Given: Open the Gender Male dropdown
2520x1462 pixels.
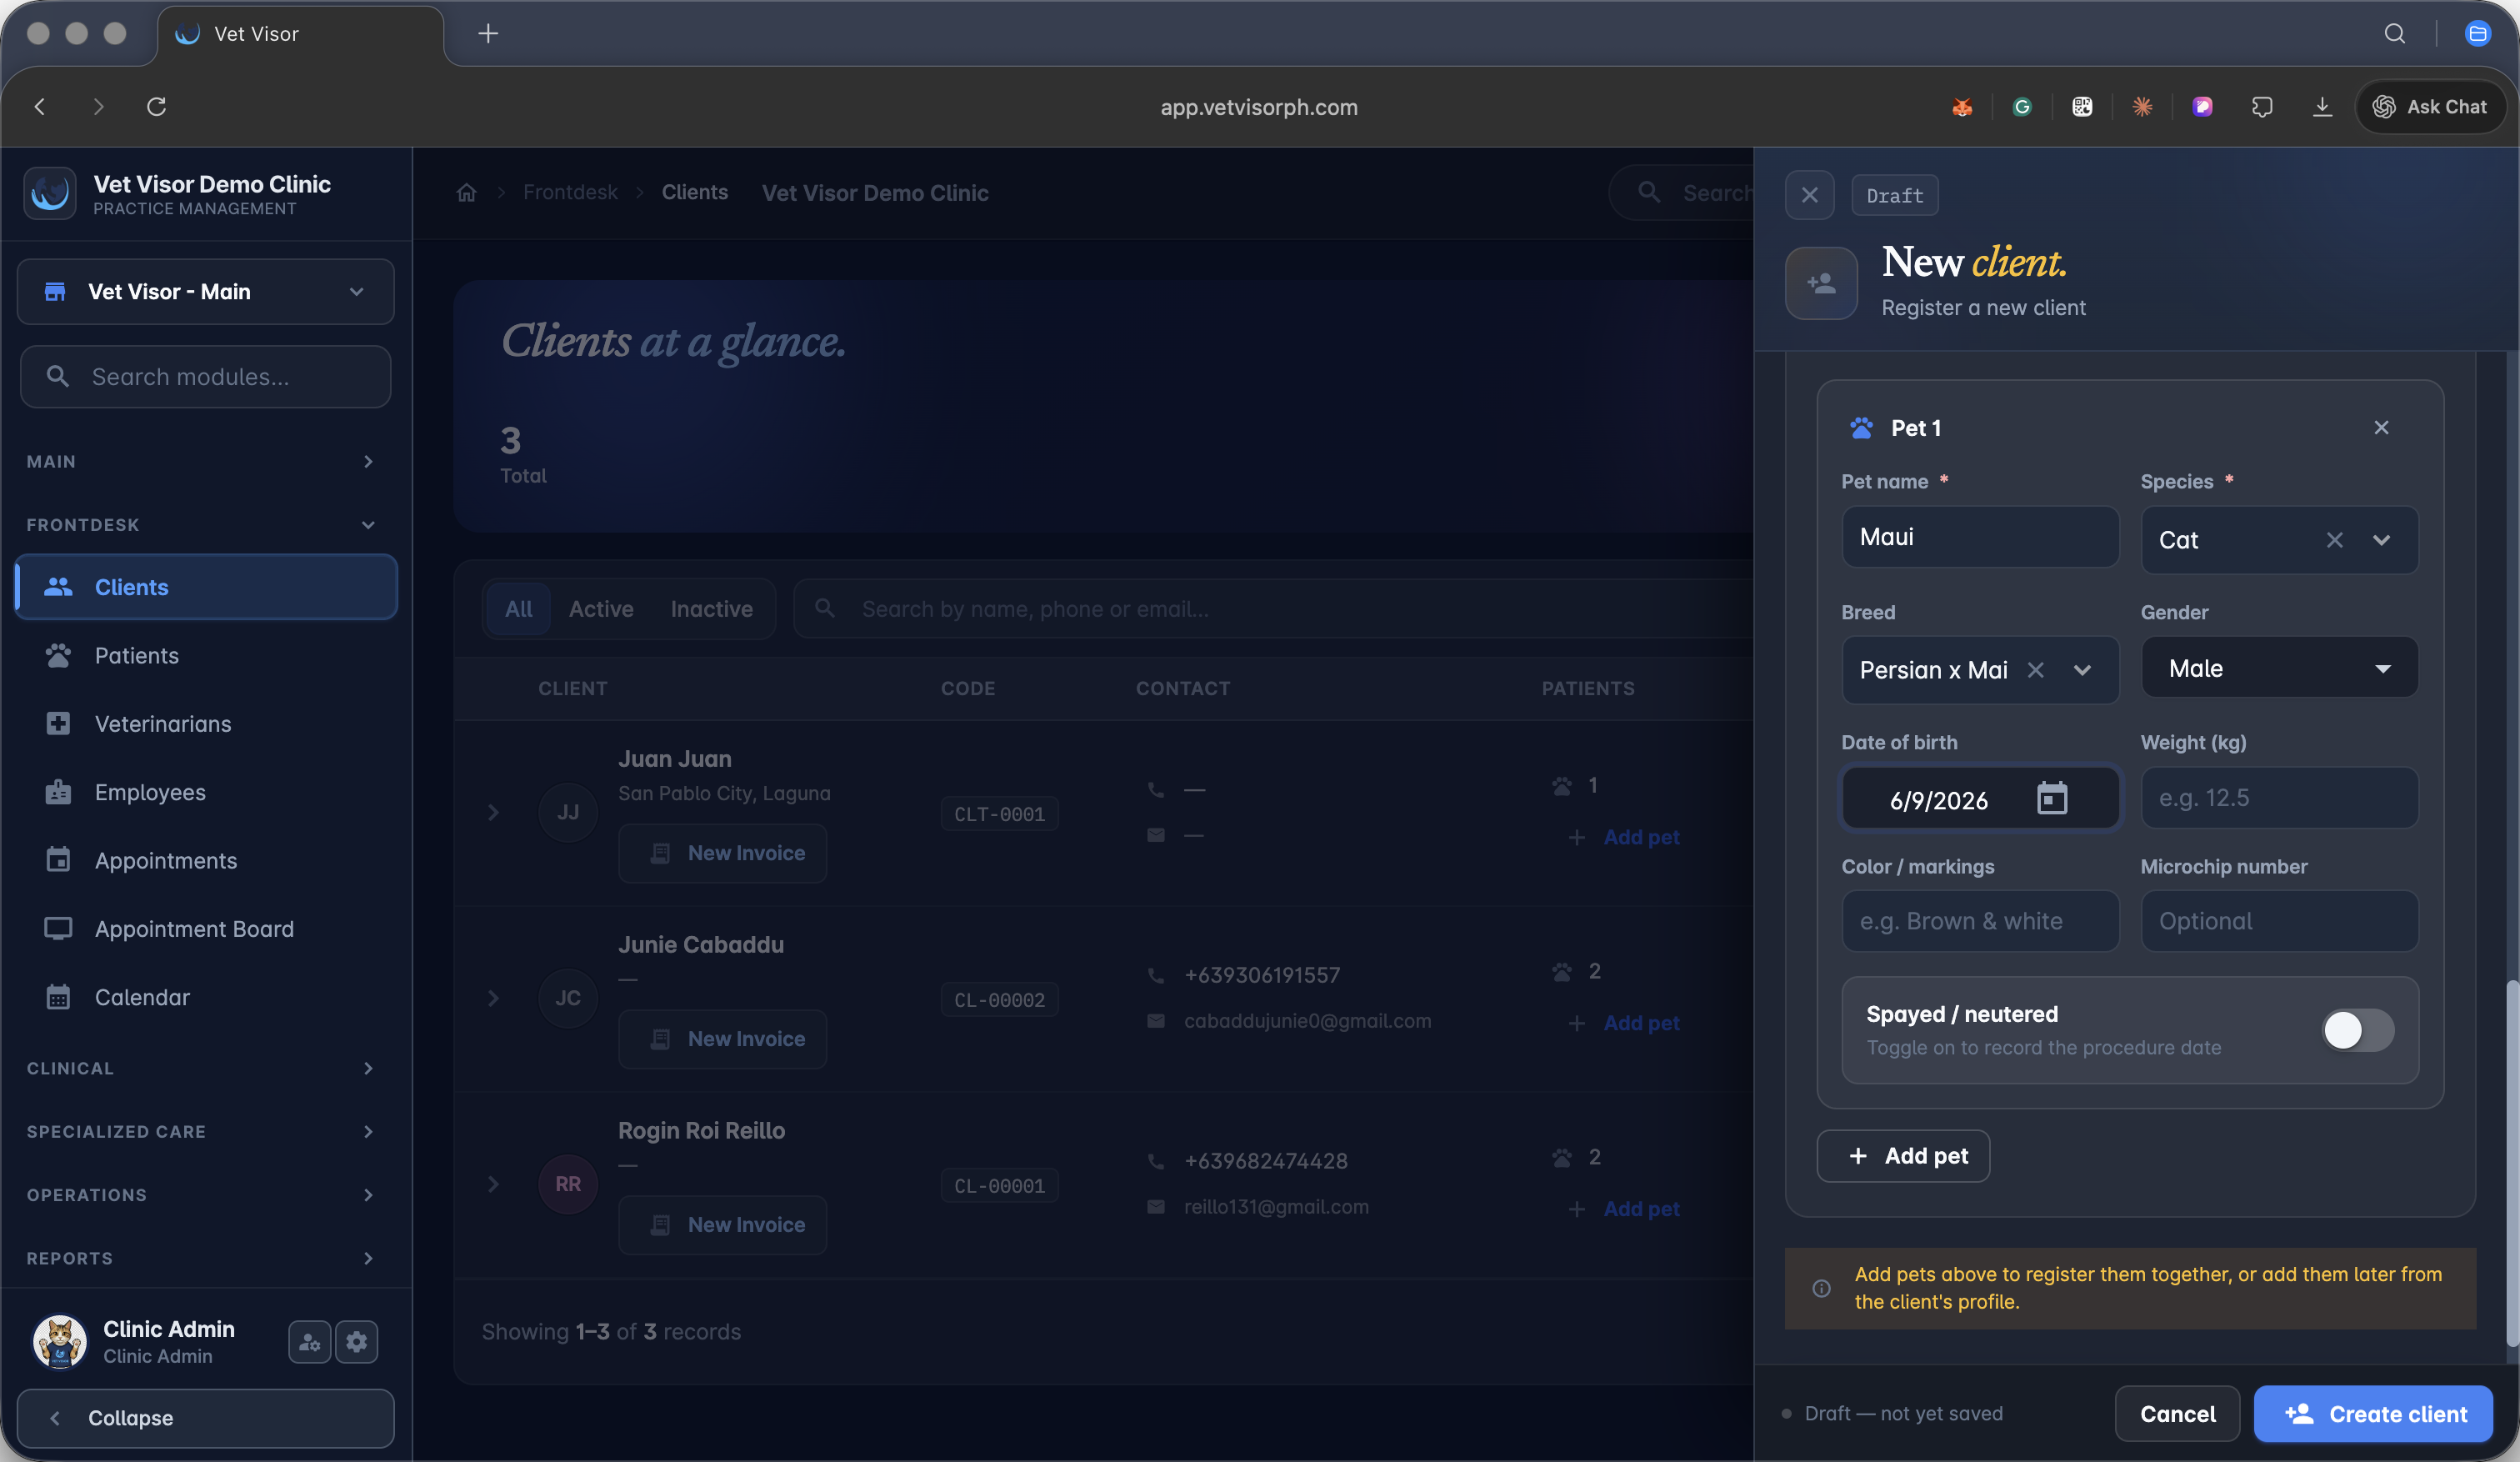Looking at the screenshot, I should [2279, 668].
